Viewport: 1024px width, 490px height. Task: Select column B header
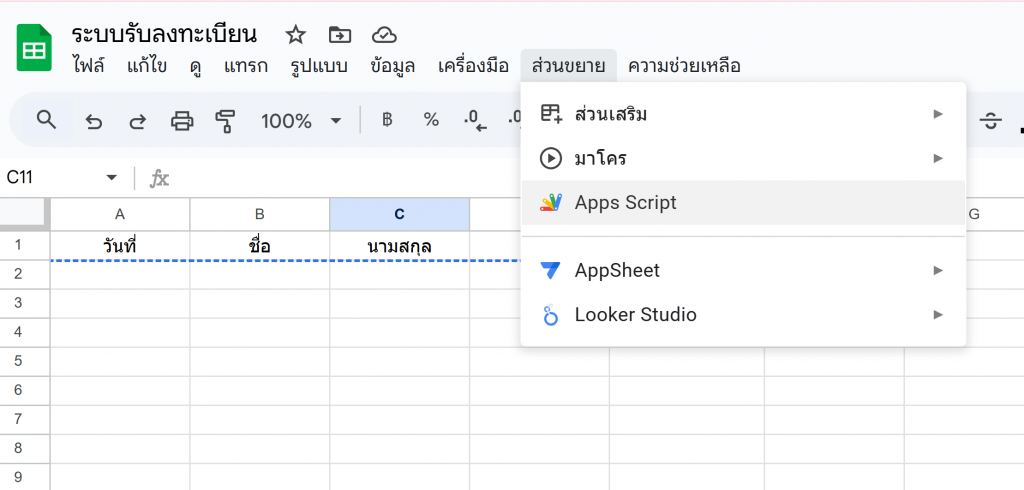pos(260,214)
